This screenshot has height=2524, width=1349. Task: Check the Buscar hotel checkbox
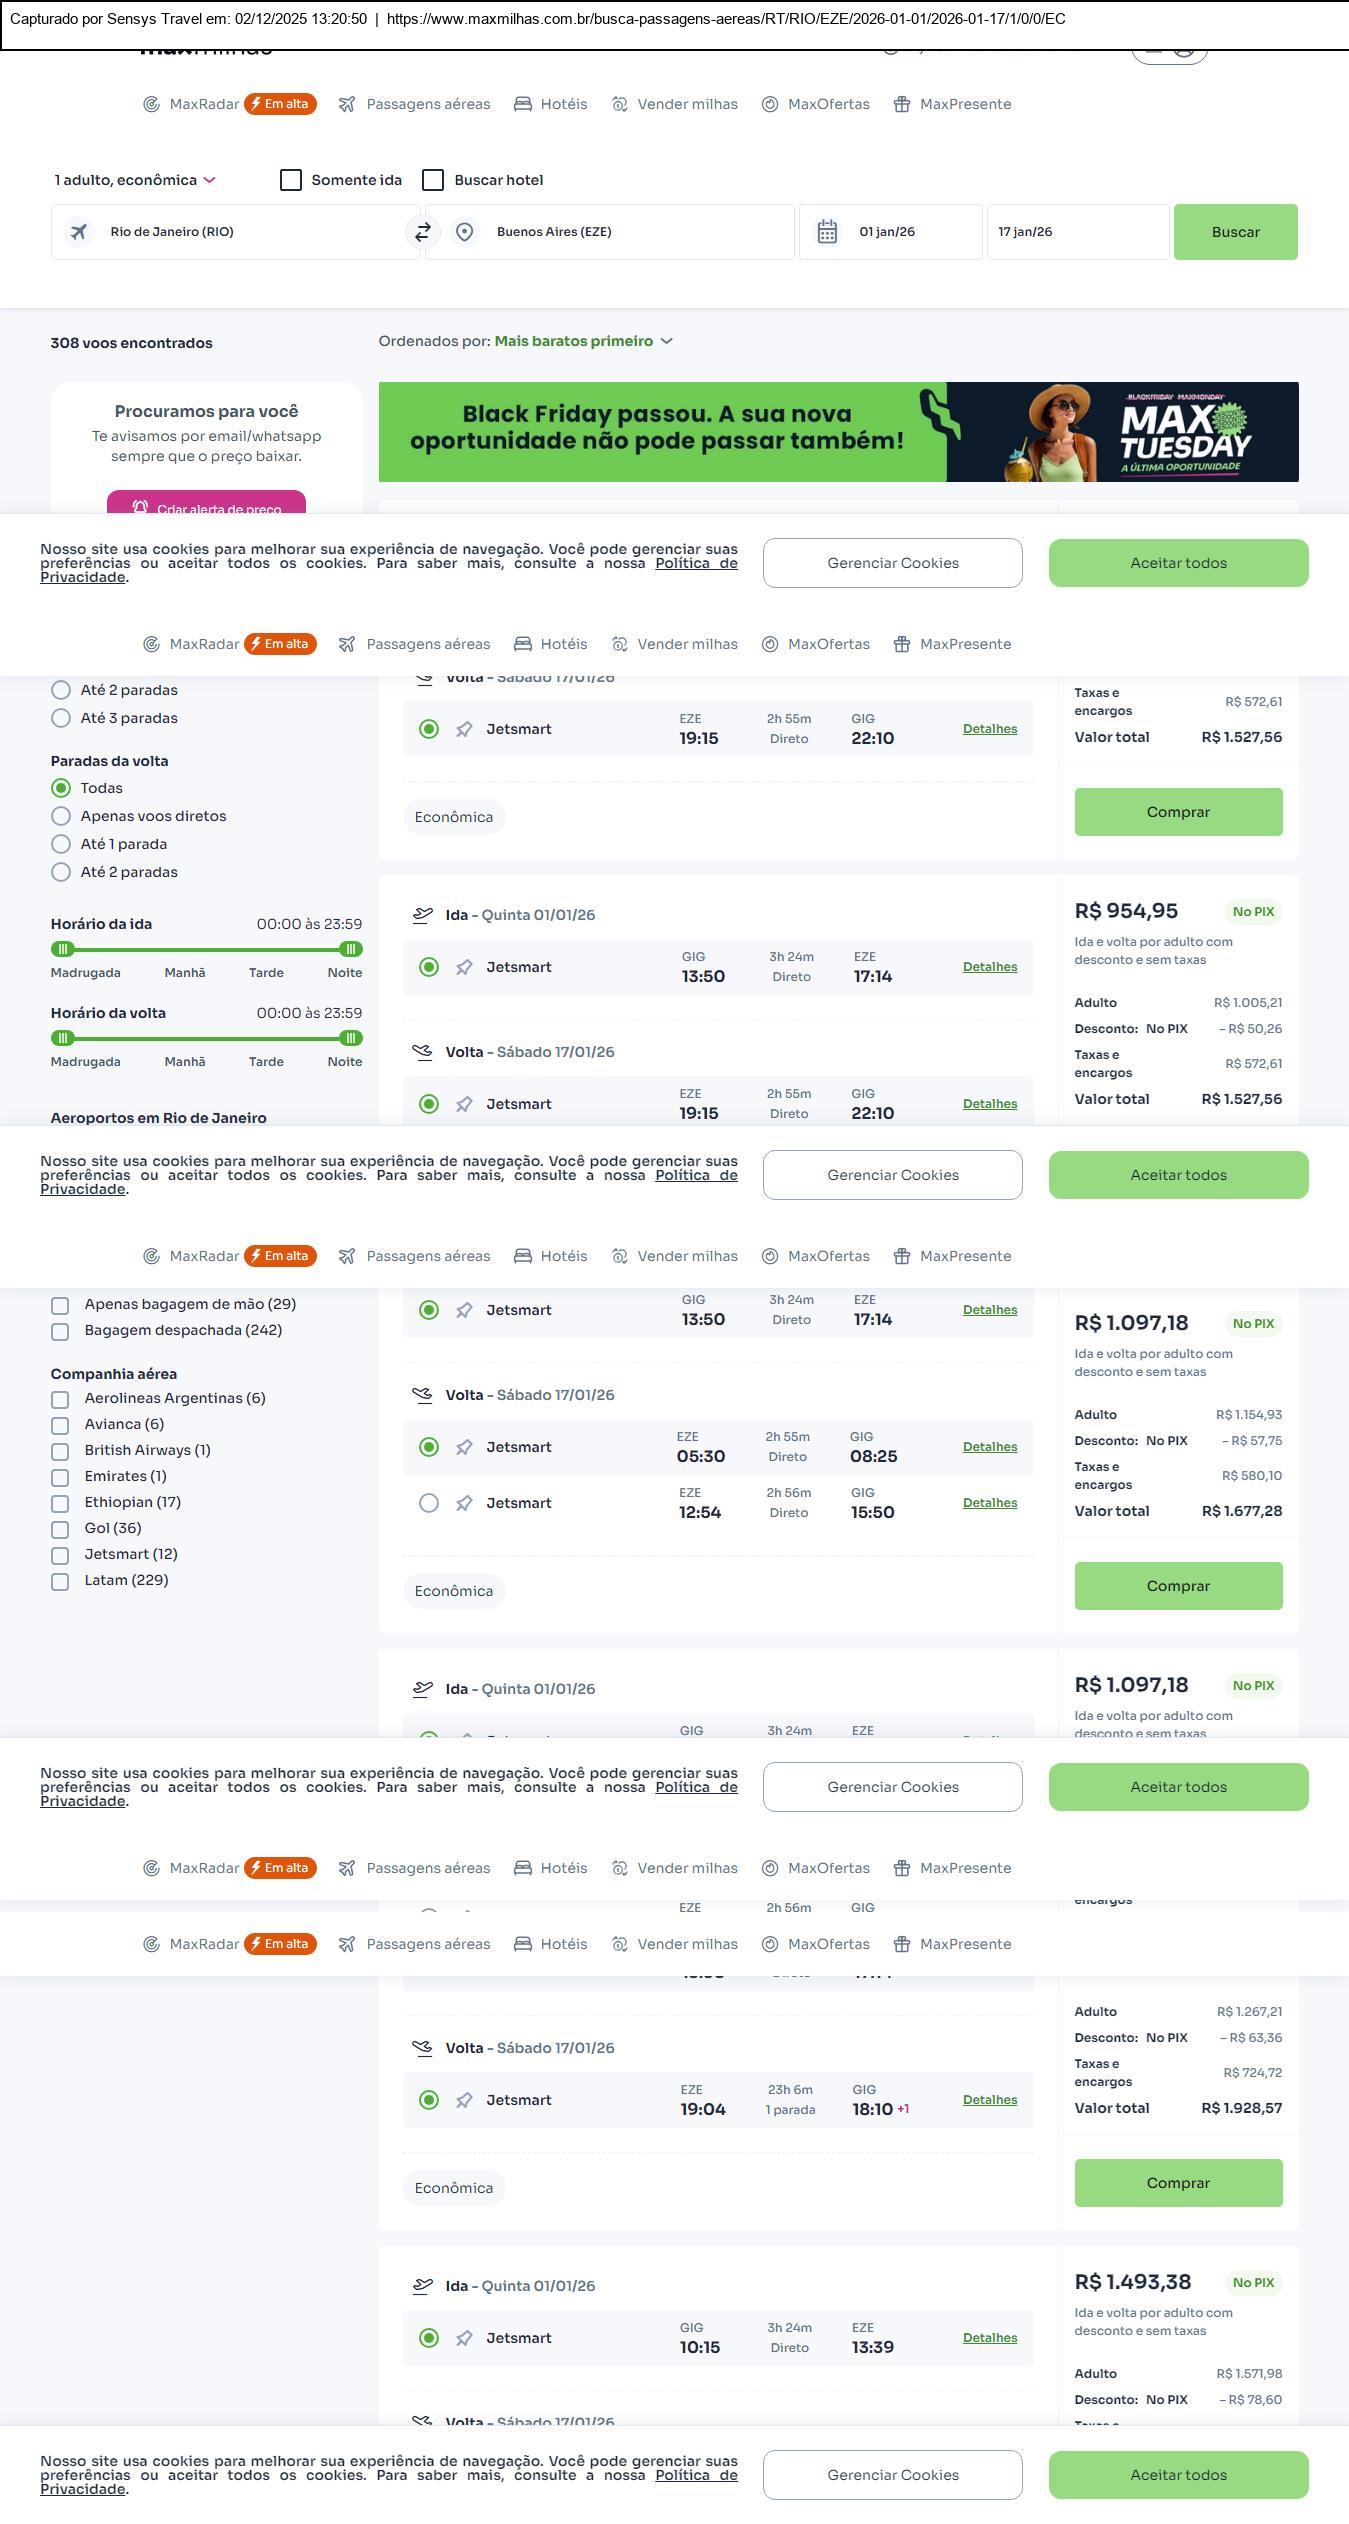pyautogui.click(x=433, y=180)
